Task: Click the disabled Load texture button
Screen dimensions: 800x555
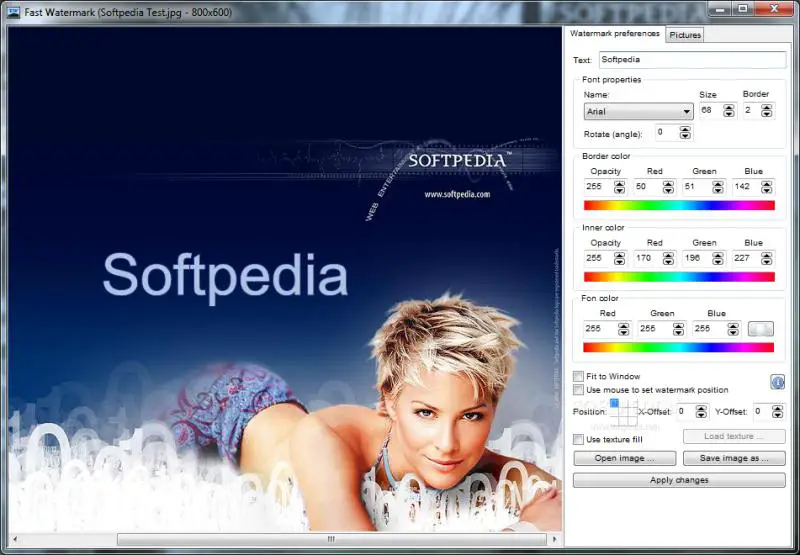Action: pos(734,436)
